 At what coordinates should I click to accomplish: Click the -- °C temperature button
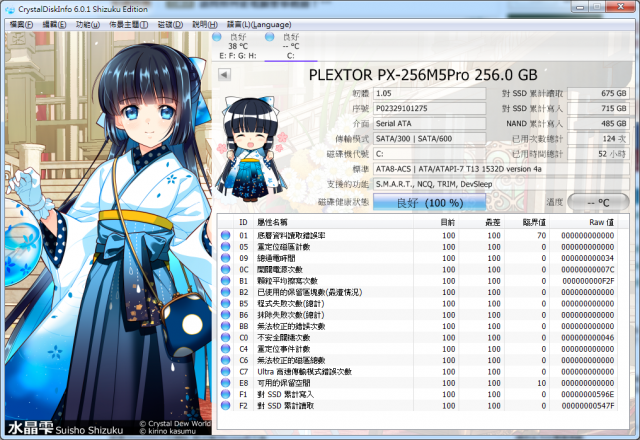[598, 202]
